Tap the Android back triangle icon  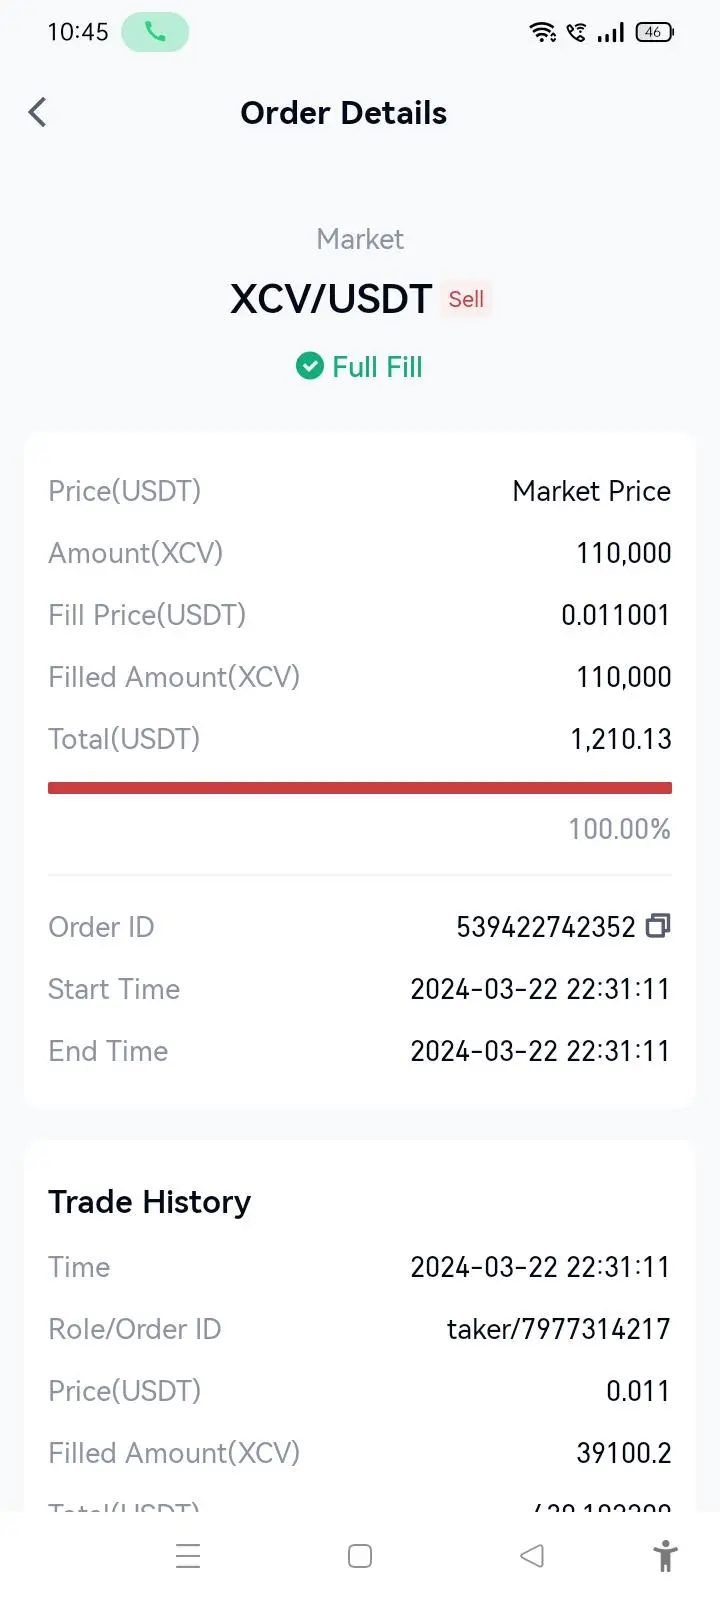532,1556
